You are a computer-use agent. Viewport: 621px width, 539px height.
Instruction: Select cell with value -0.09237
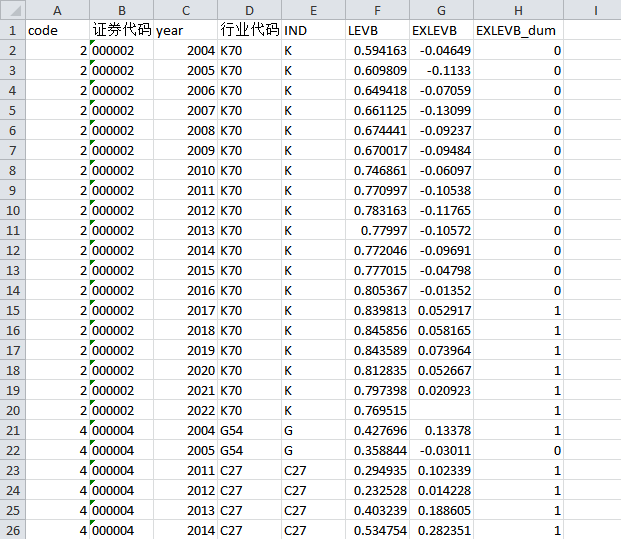(441, 130)
